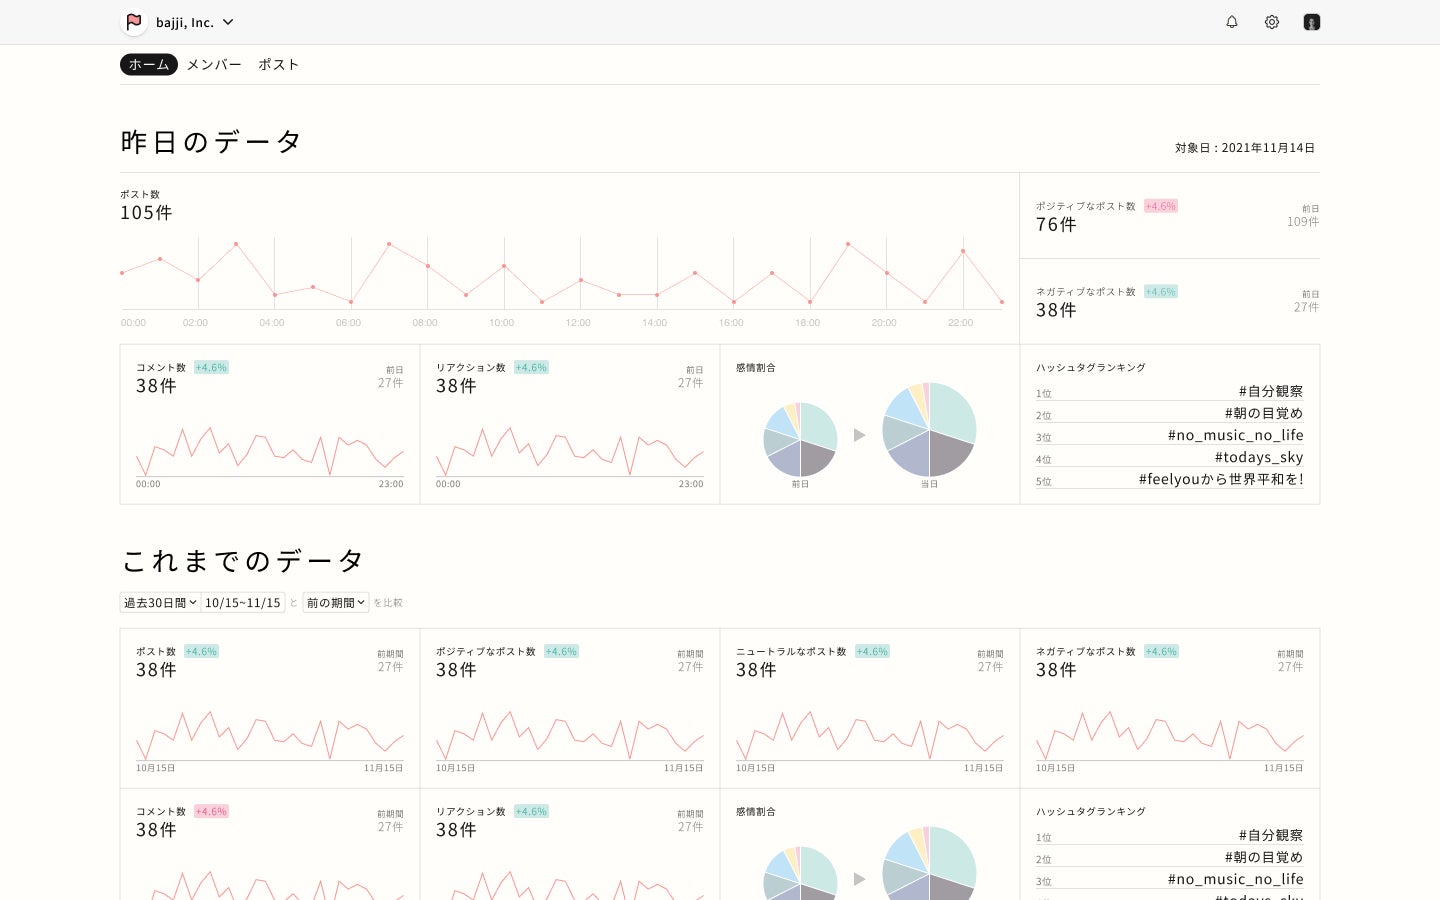The image size is (1440, 900).
Task: Open the #no_music_no_life hashtag in yesterday's ranking
Action: (x=1235, y=435)
